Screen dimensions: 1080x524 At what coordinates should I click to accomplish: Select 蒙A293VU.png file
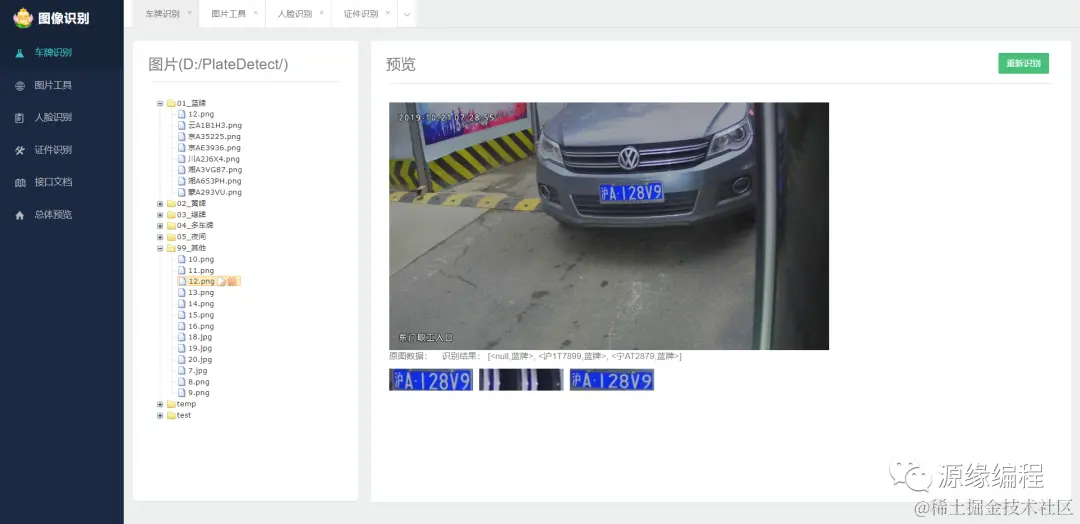[215, 192]
